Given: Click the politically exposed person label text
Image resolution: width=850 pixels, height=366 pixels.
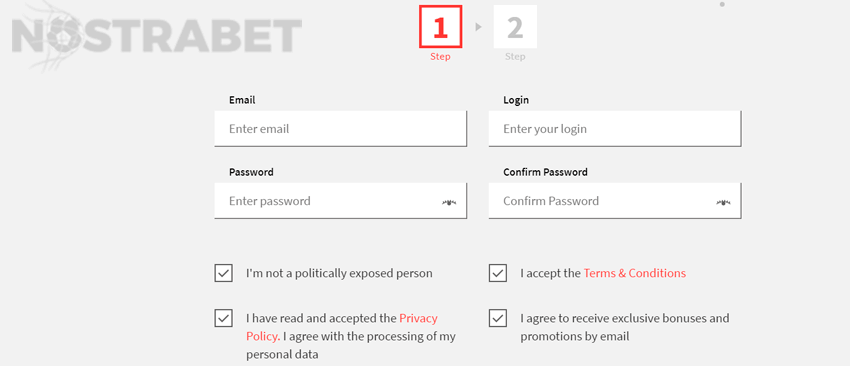Looking at the screenshot, I should 339,273.
